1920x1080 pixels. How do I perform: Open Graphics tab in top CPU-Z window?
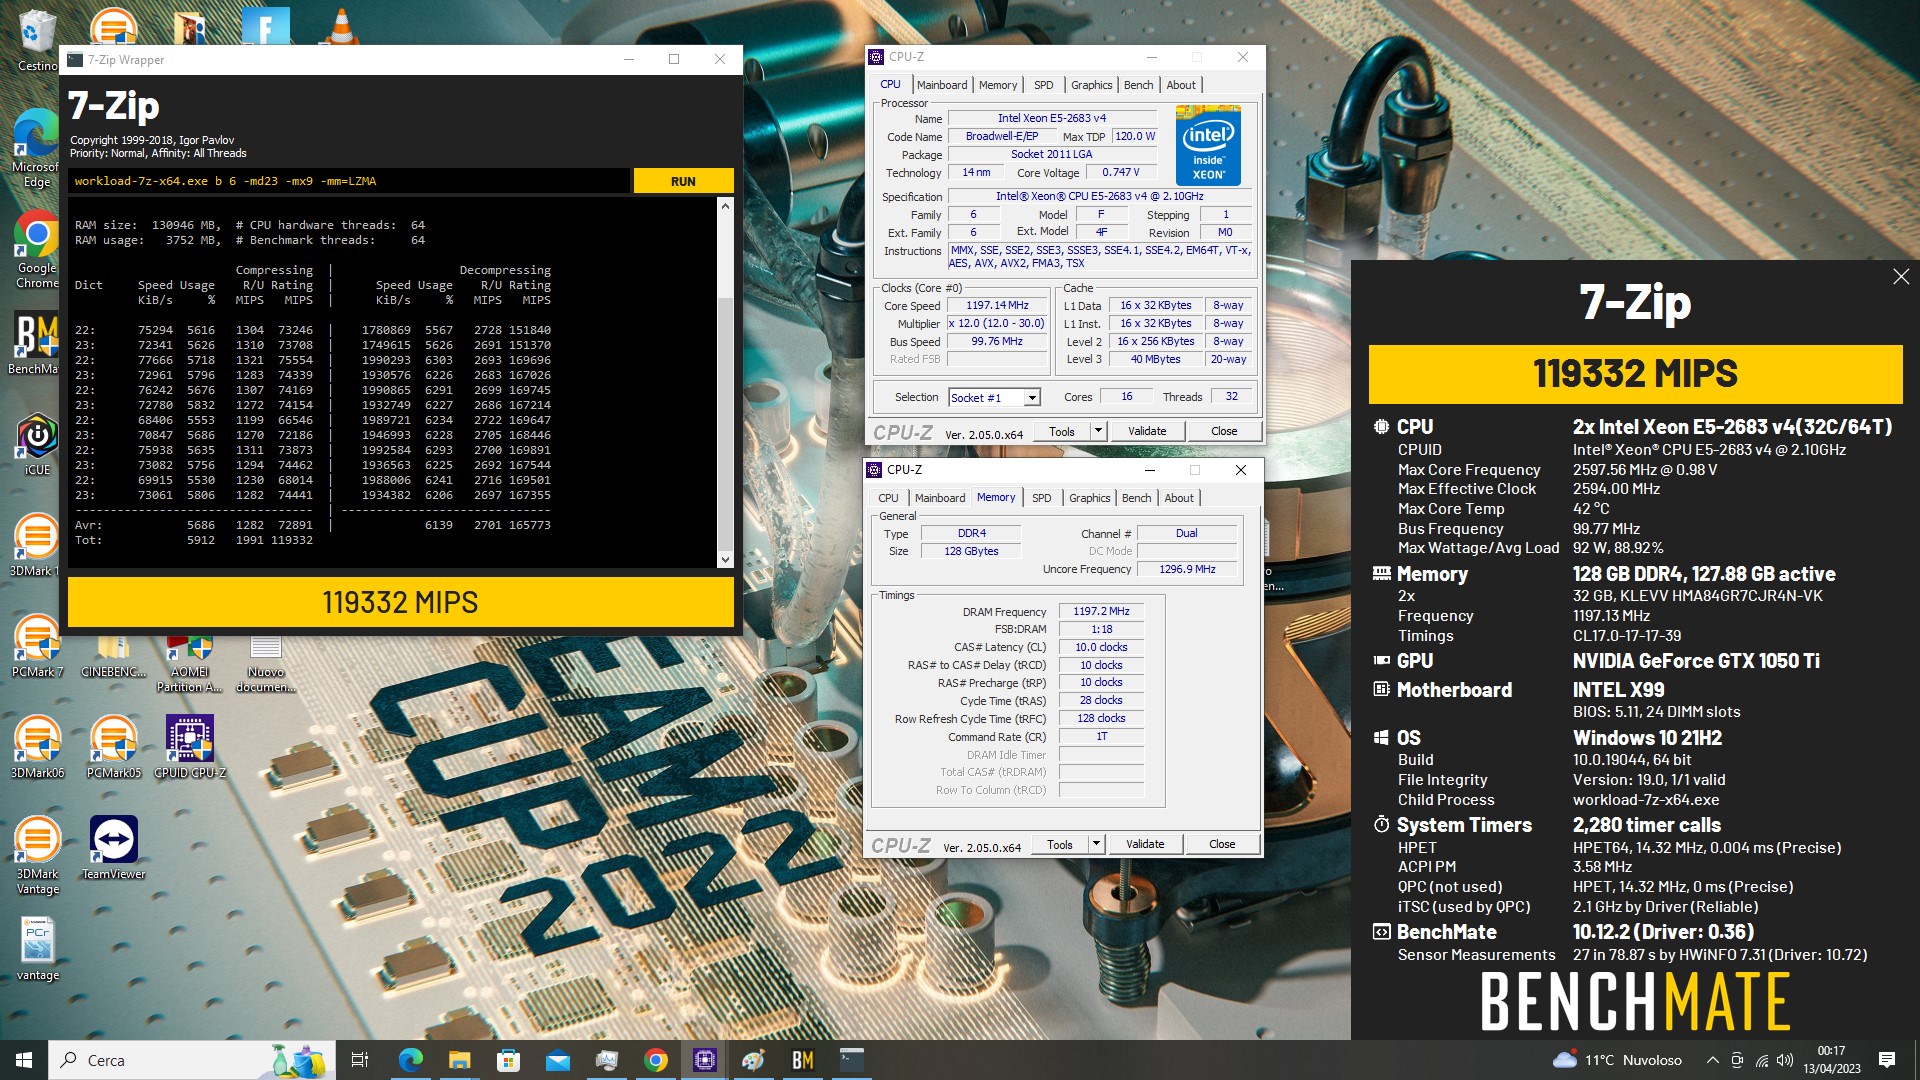pyautogui.click(x=1091, y=85)
